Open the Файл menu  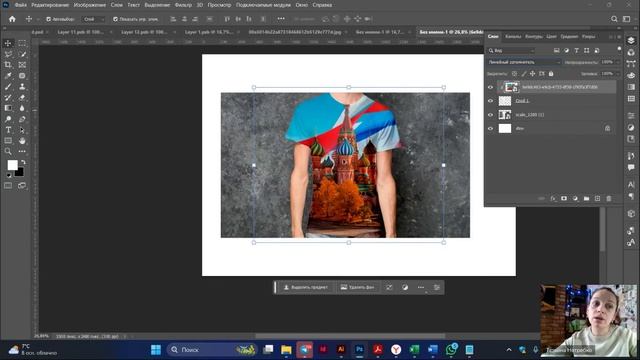[20, 5]
